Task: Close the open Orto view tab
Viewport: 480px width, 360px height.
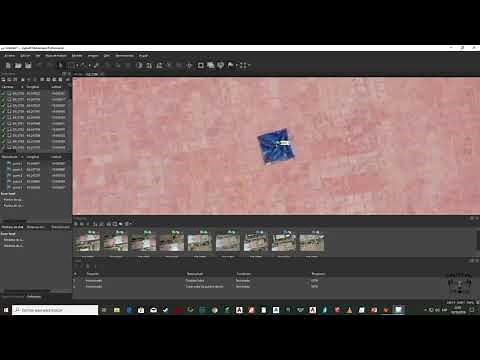Action: [x=102, y=74]
